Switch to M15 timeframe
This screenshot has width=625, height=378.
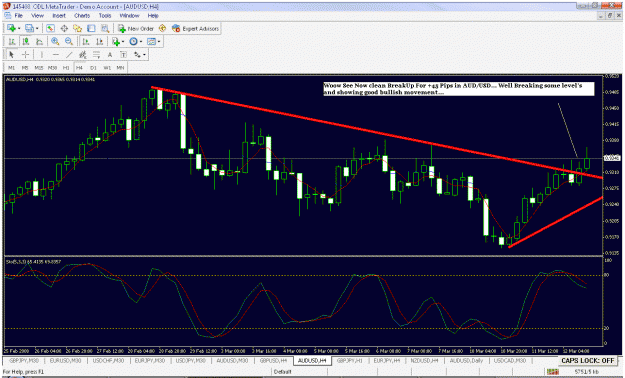[x=39, y=68]
